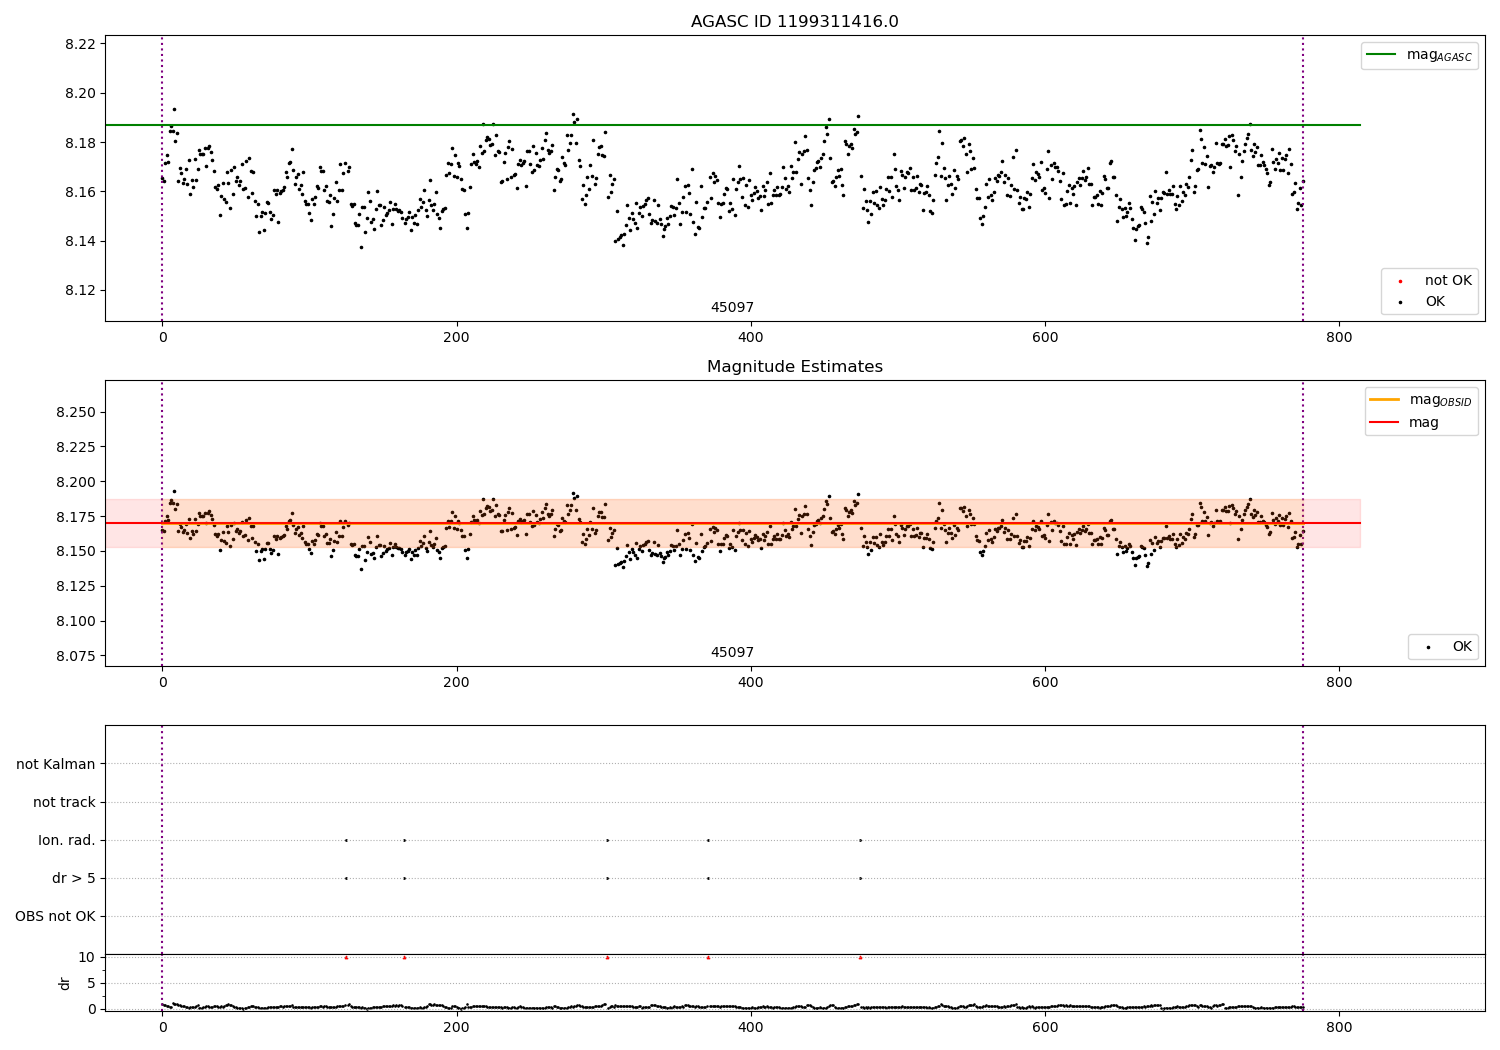Select the orange mag OBSID legend entry
The height and width of the screenshot is (1050, 1500).
pyautogui.click(x=1420, y=400)
